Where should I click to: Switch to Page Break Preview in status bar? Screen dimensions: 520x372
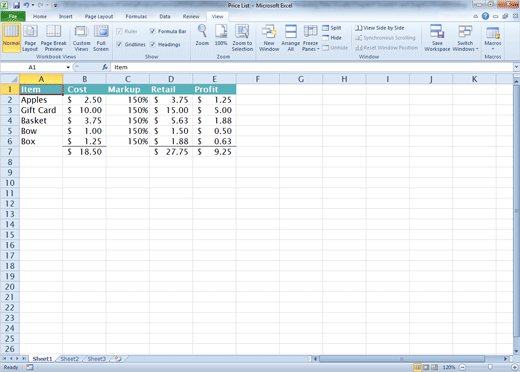[434, 367]
